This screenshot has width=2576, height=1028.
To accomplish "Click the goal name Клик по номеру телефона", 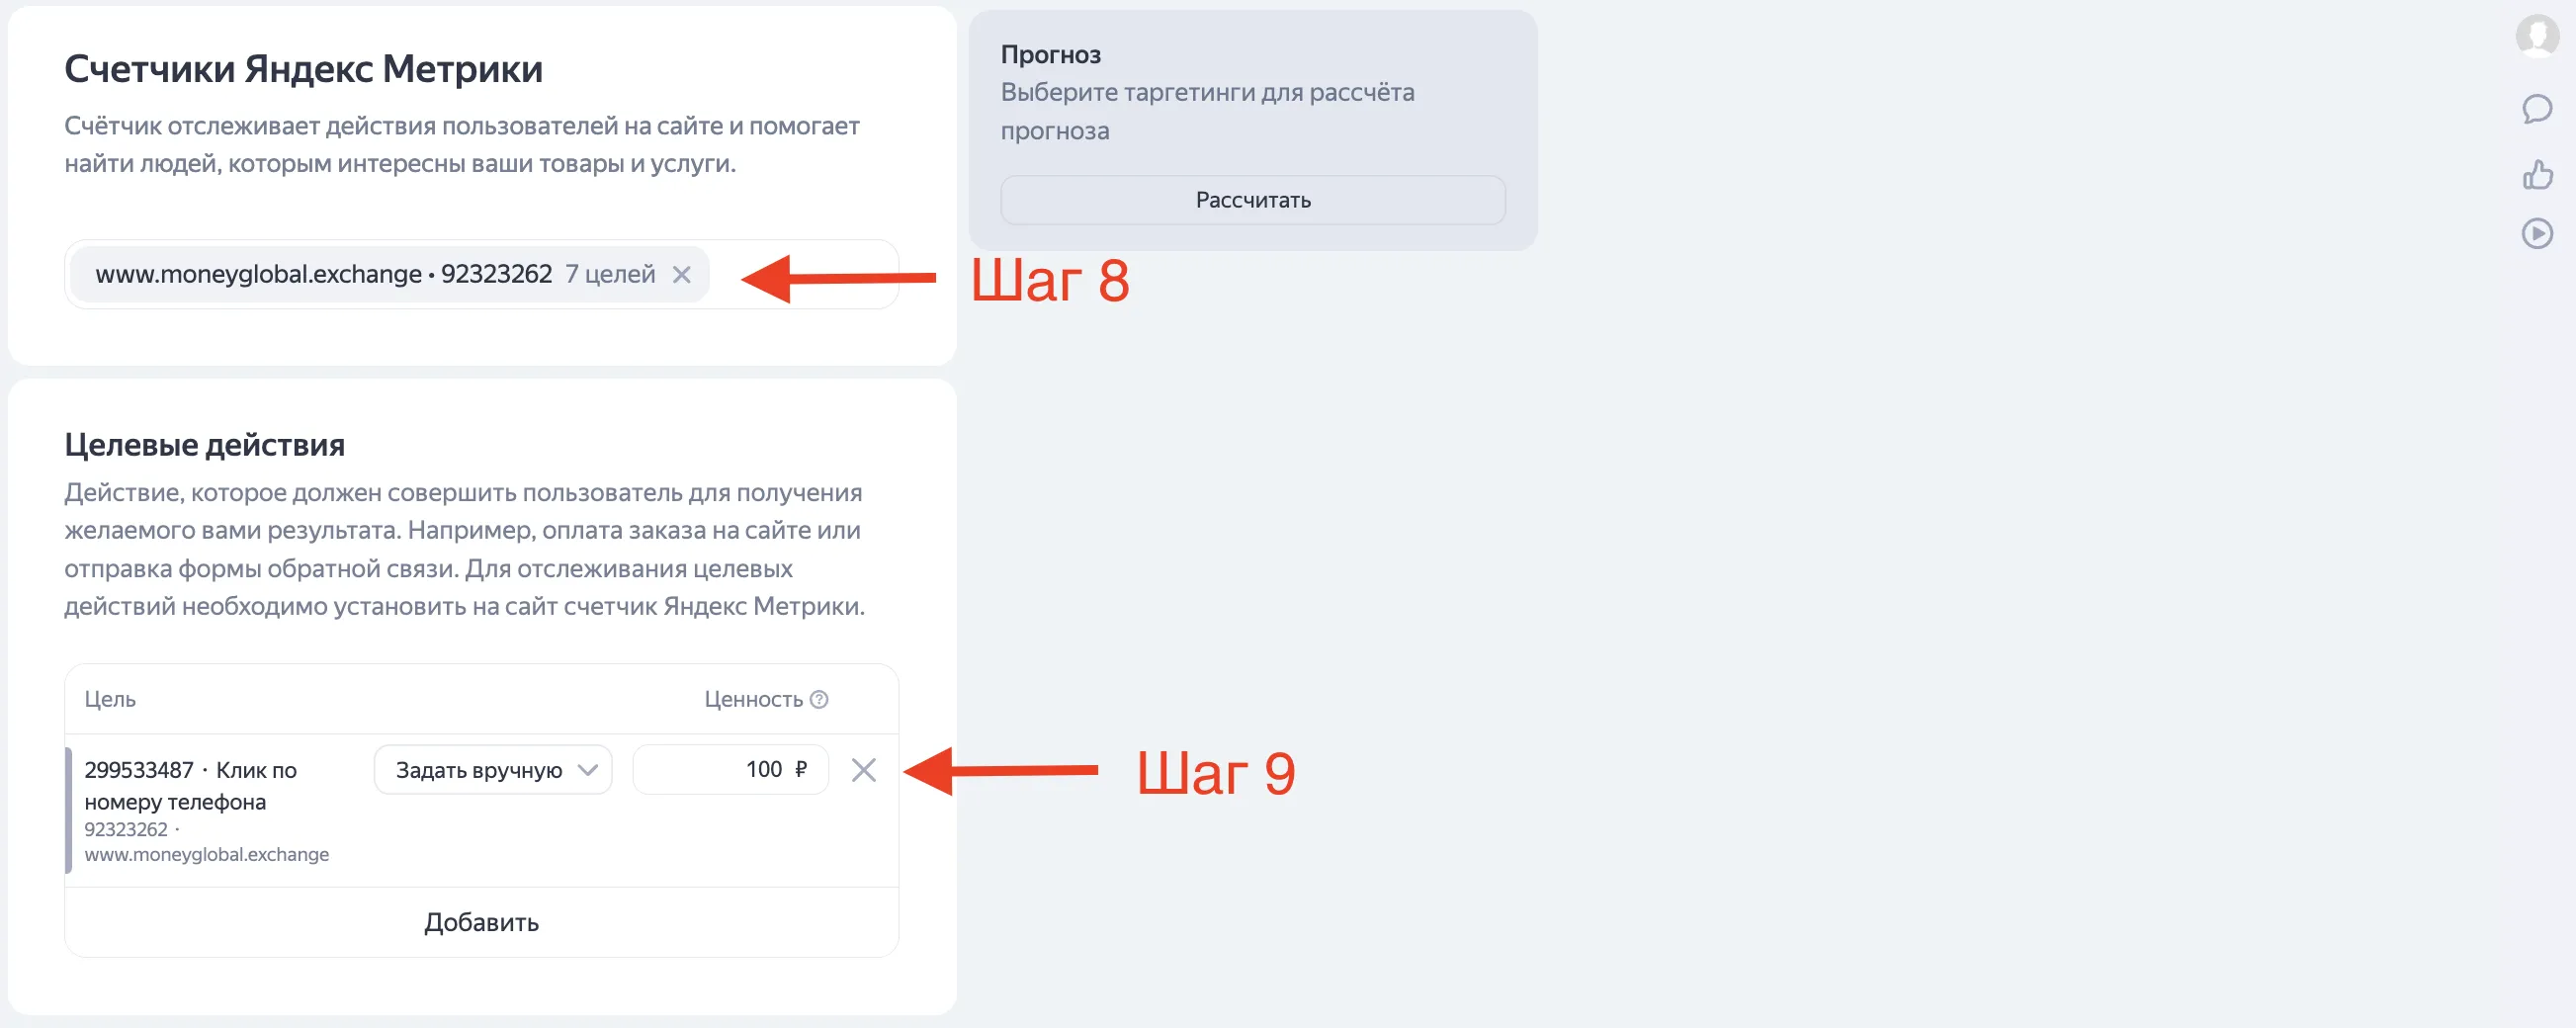I will click(x=190, y=785).
